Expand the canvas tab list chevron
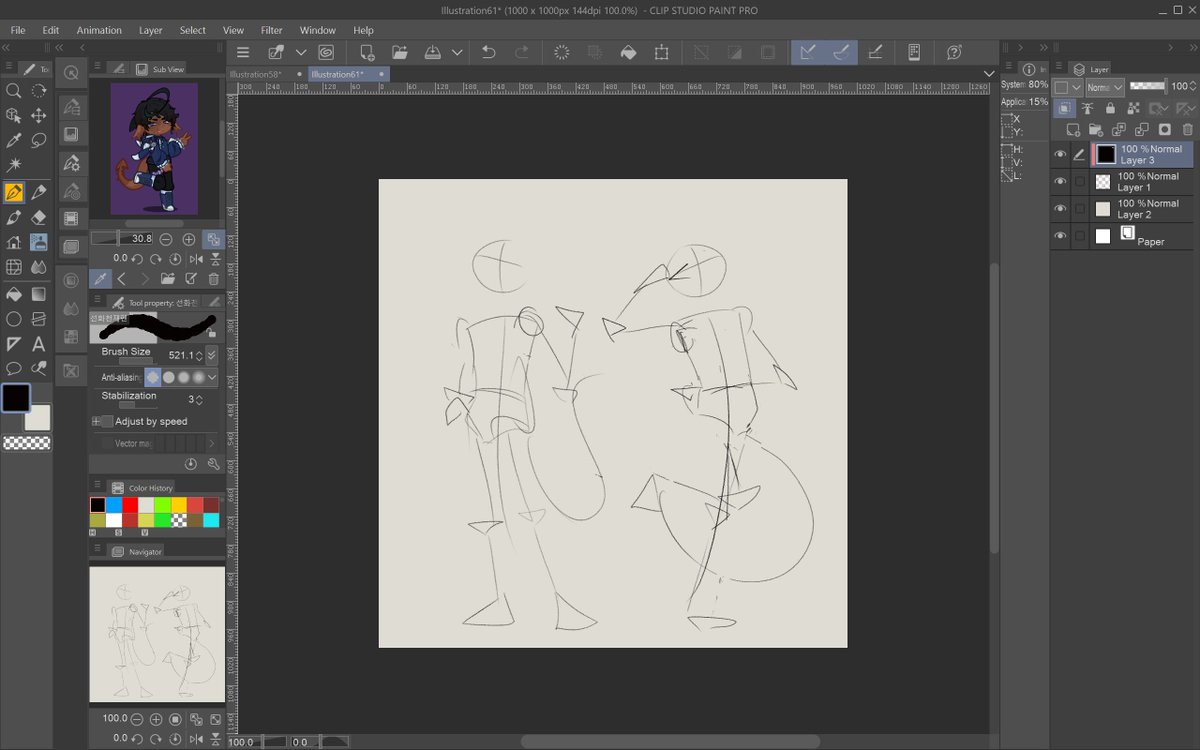 989,74
